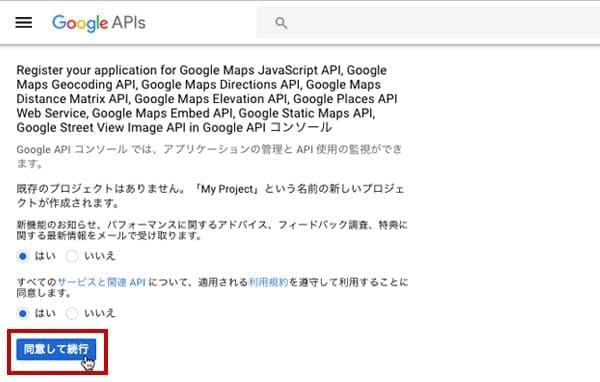Open the hamburger navigation menu

23,23
